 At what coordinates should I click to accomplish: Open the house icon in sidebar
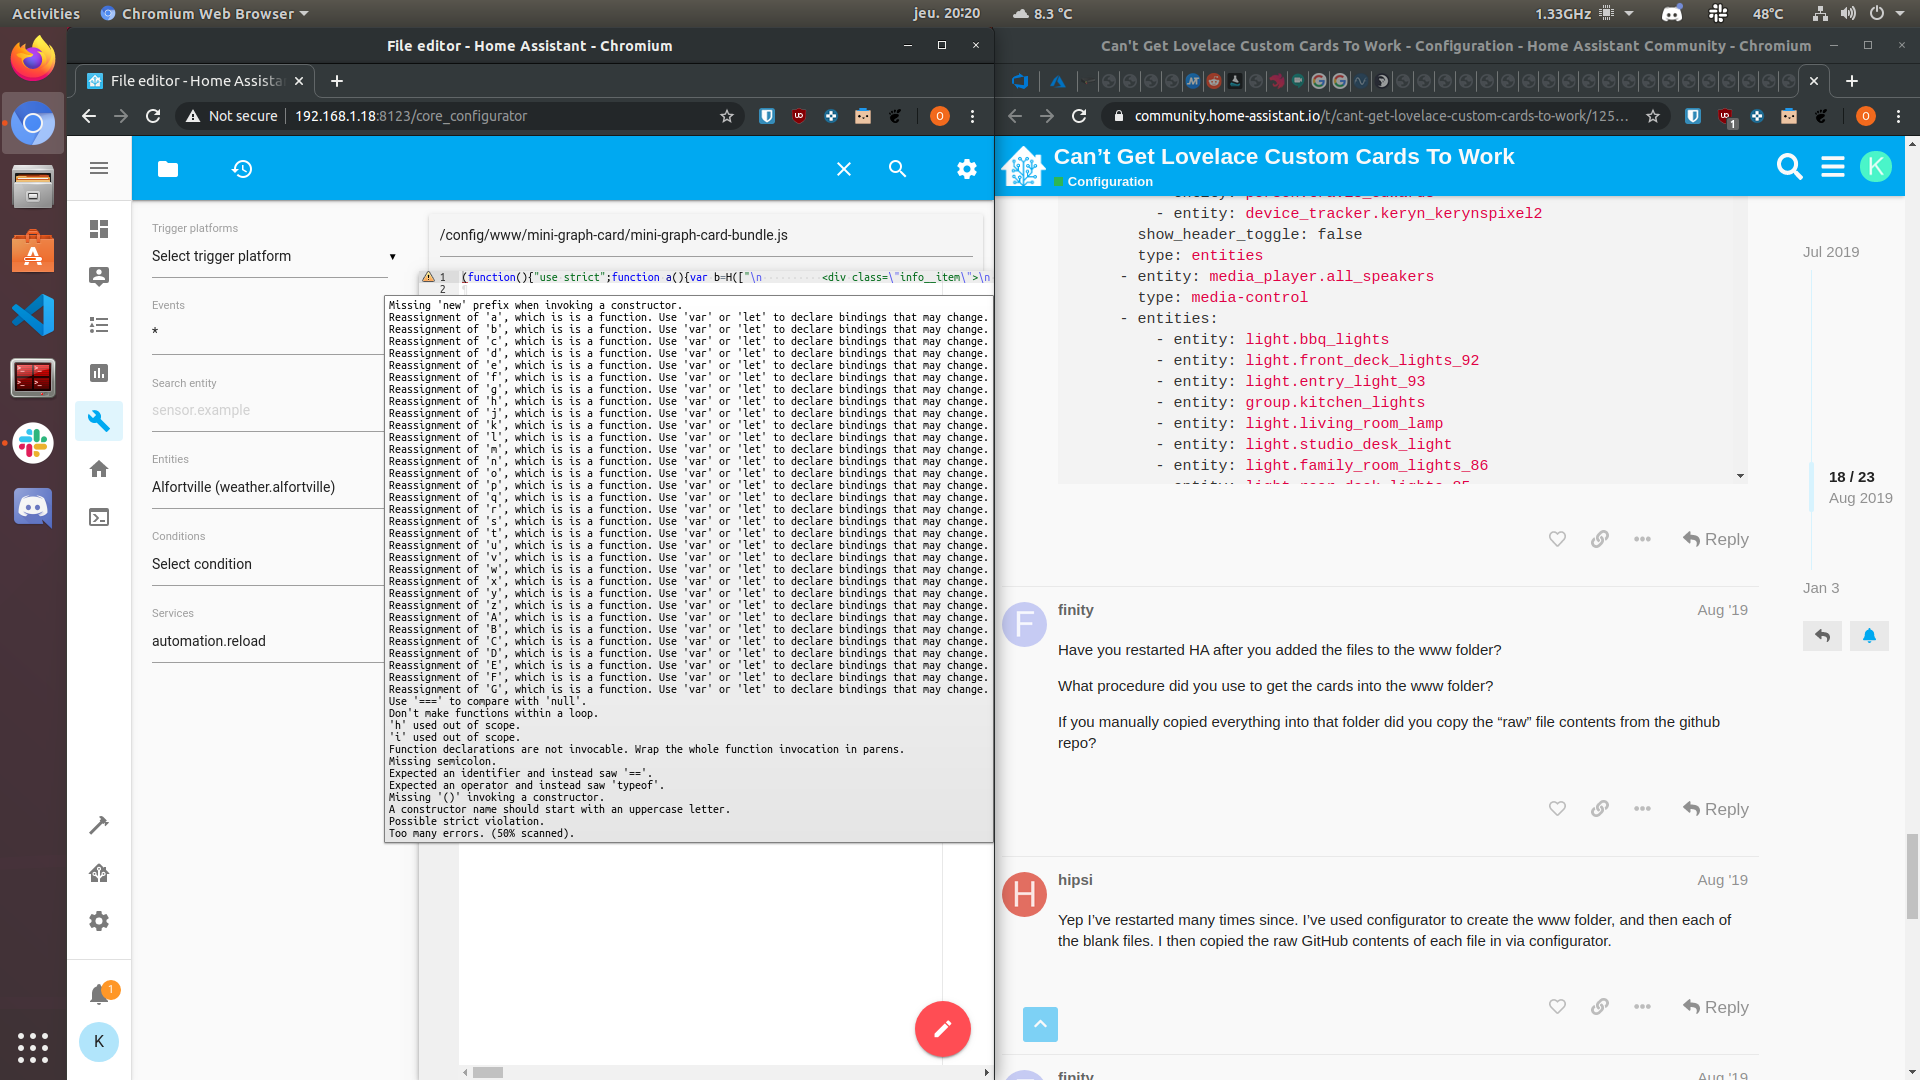click(x=99, y=469)
